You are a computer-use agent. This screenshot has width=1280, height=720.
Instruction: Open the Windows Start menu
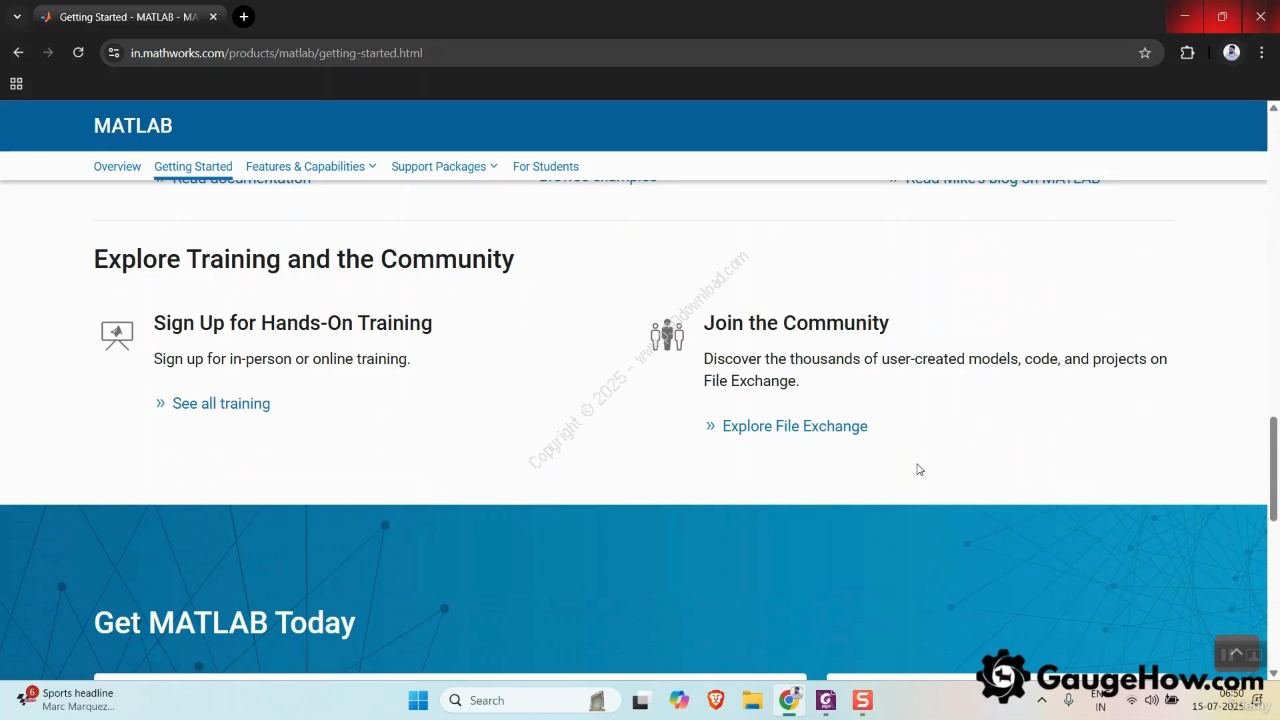[x=418, y=701]
